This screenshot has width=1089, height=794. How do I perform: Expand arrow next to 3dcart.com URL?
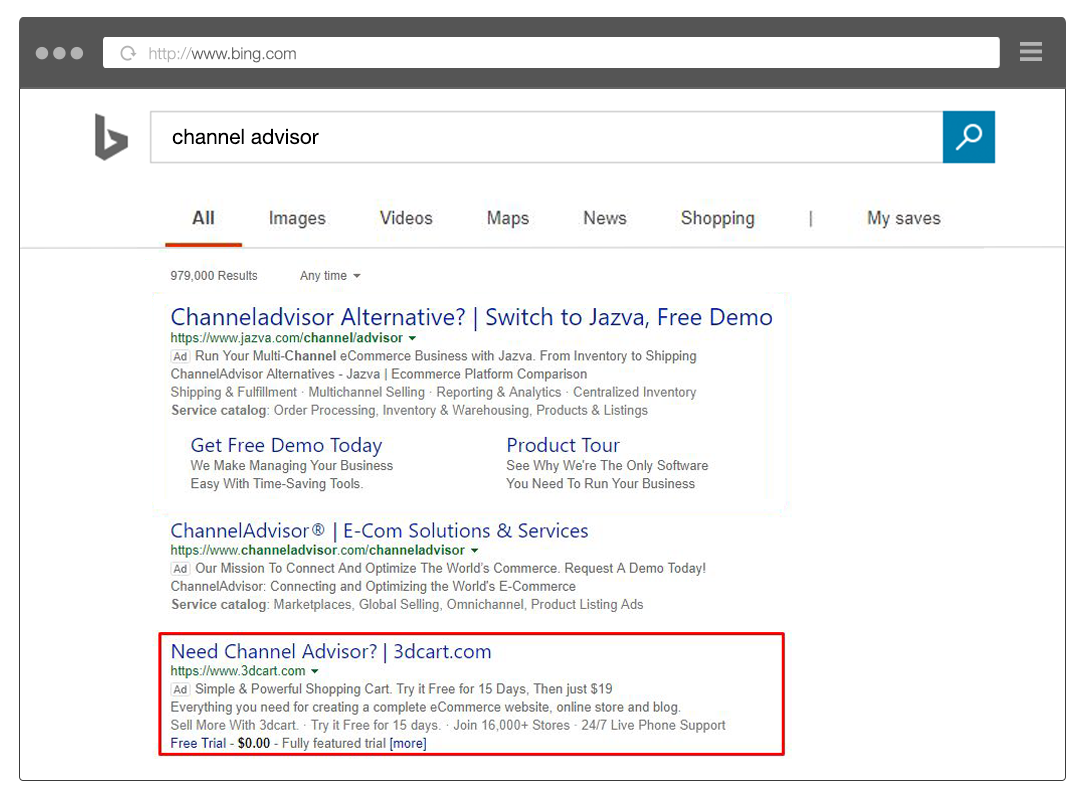pos(315,672)
